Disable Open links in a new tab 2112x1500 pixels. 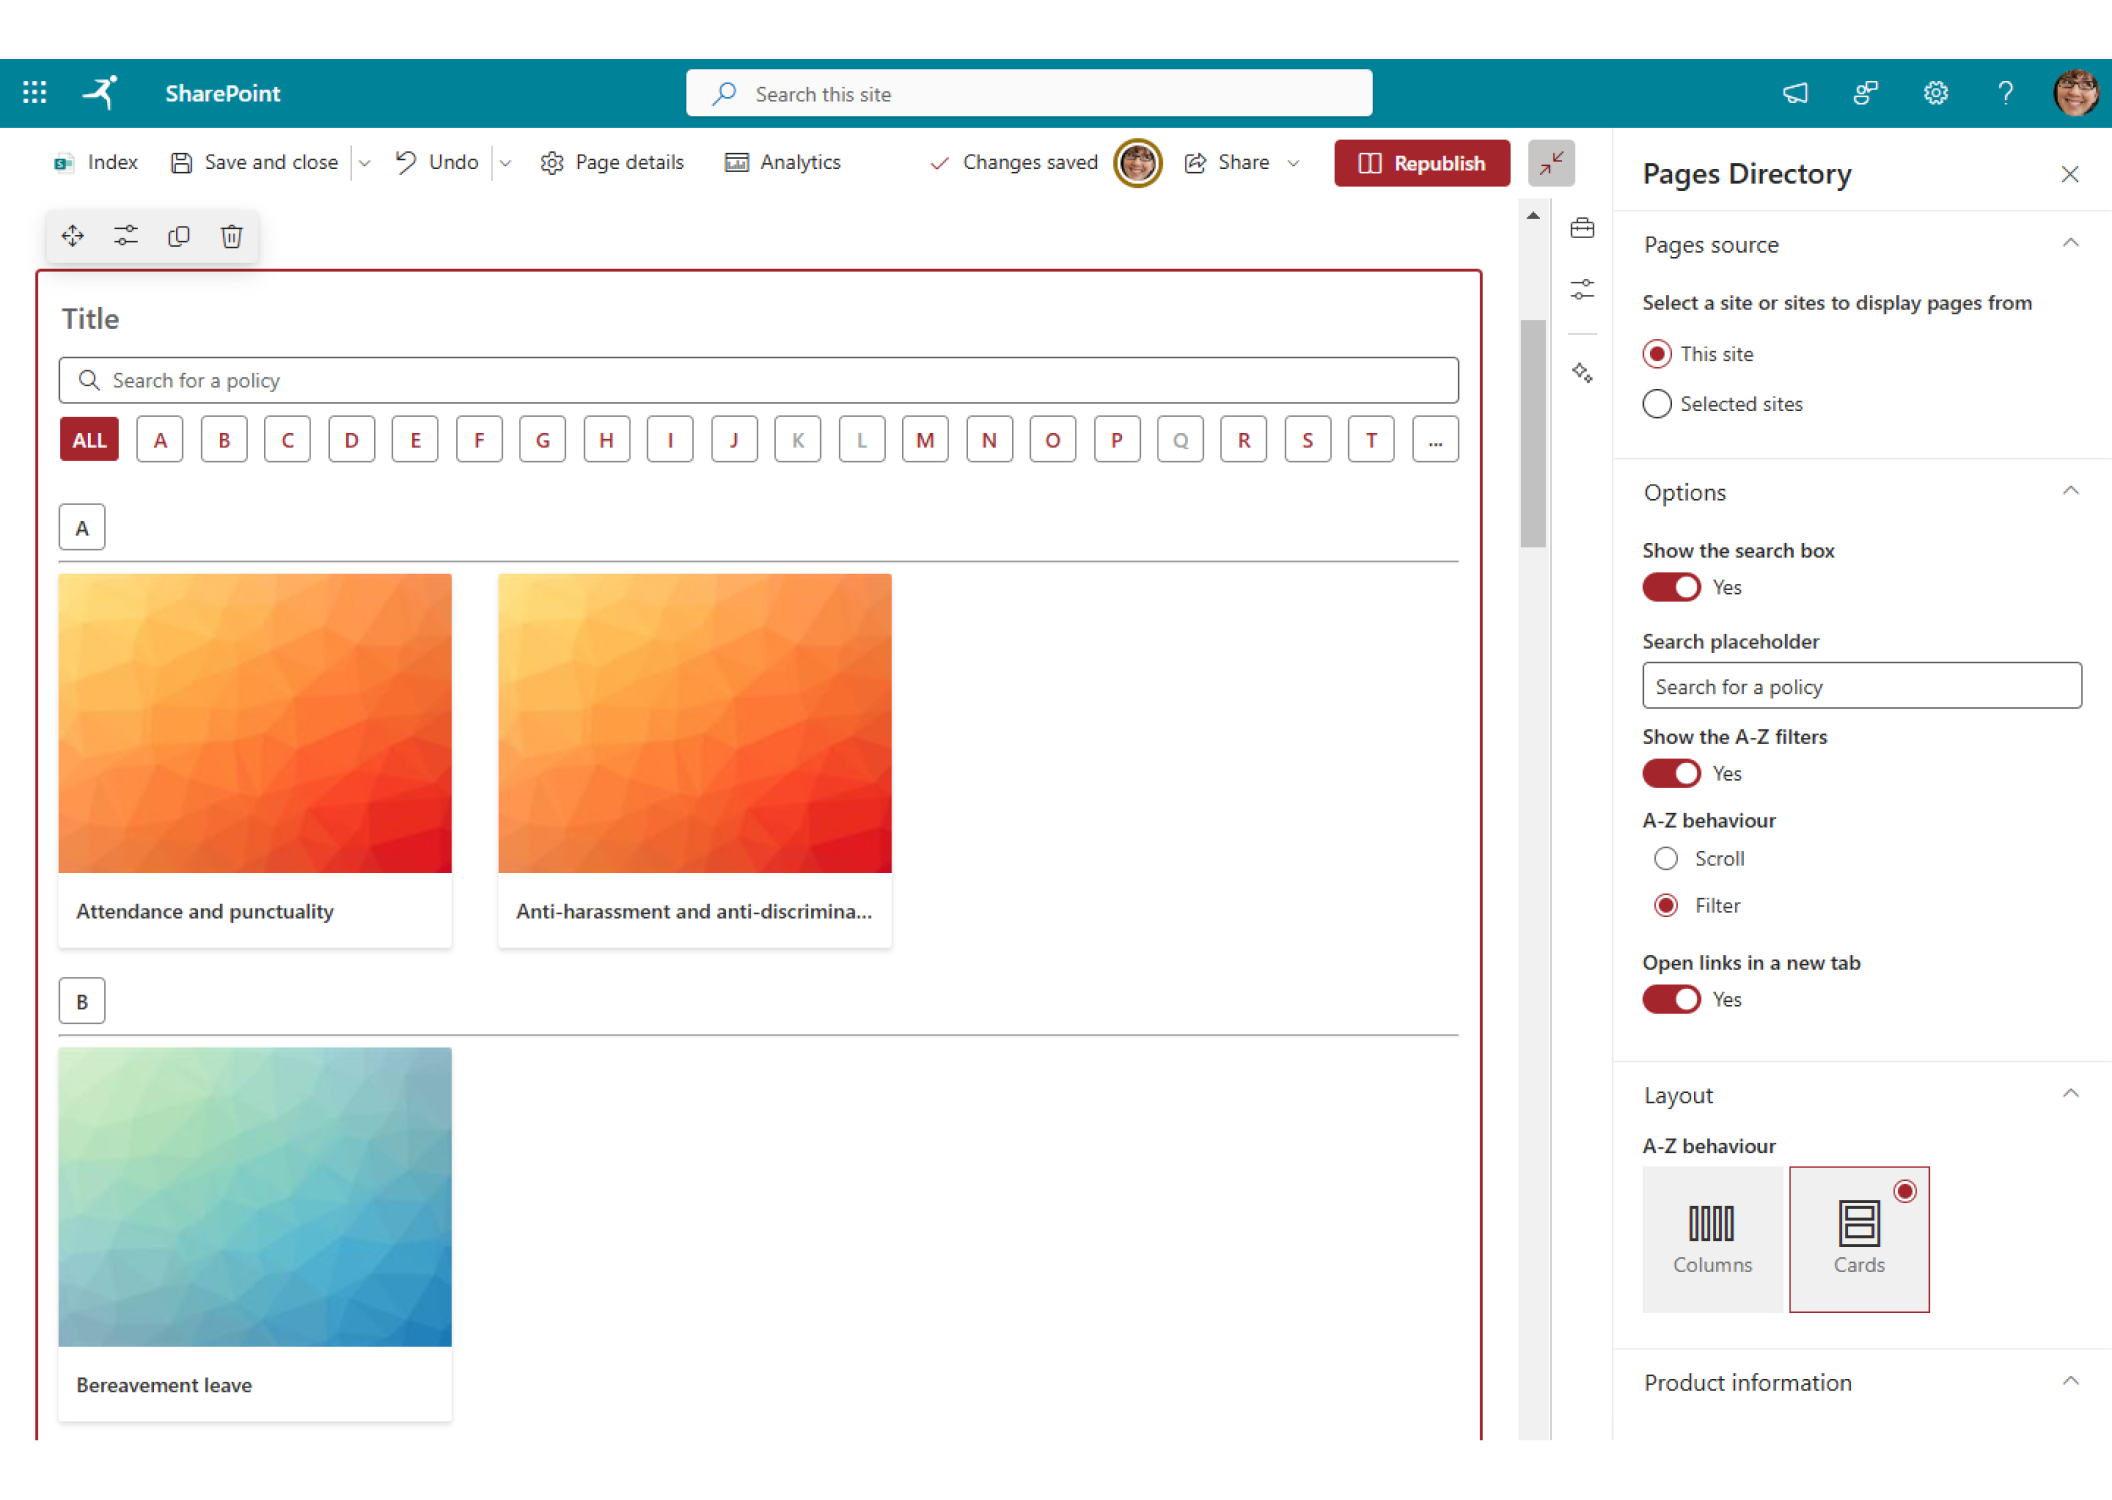(1671, 999)
